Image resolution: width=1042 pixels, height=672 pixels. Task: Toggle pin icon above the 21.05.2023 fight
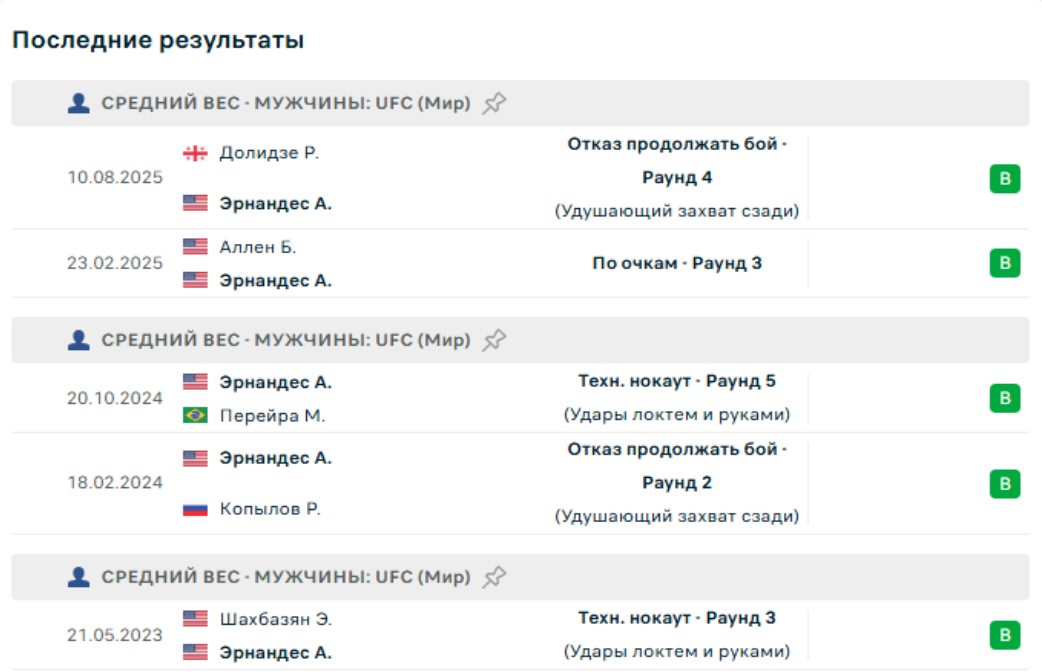pyautogui.click(x=494, y=577)
